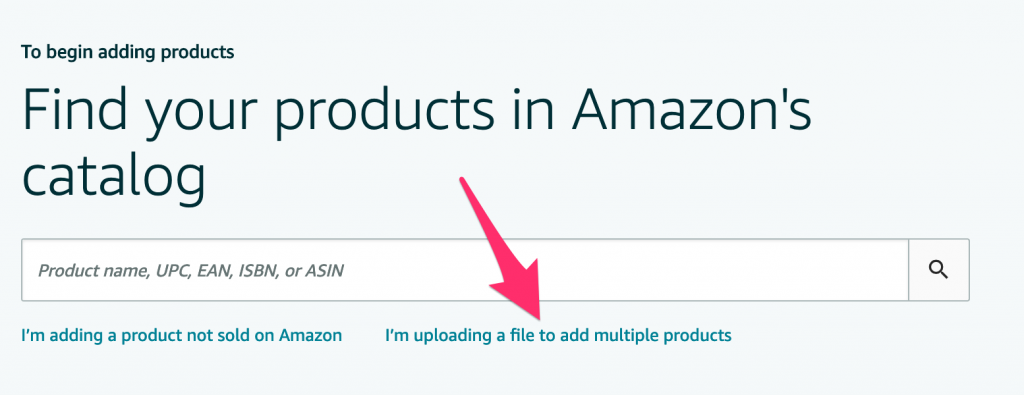
Task: Open "I'm adding a product not sold on Amazon"
Action: coord(182,336)
